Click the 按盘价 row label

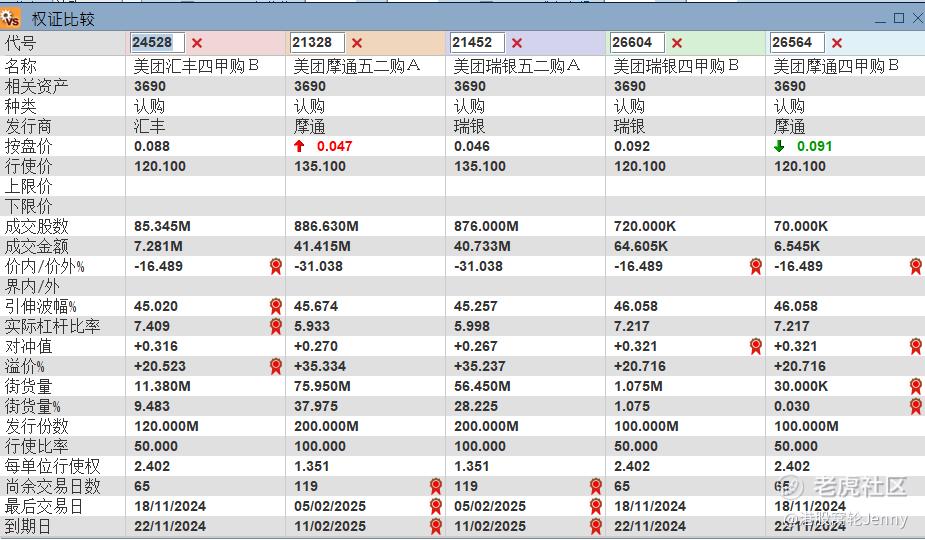[x=28, y=146]
